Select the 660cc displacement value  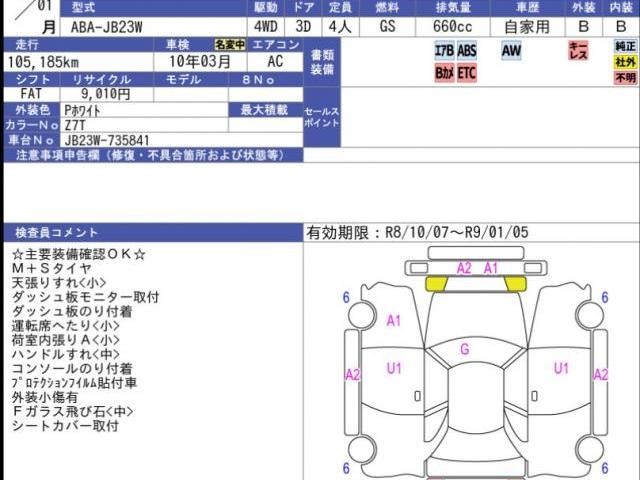453,27
